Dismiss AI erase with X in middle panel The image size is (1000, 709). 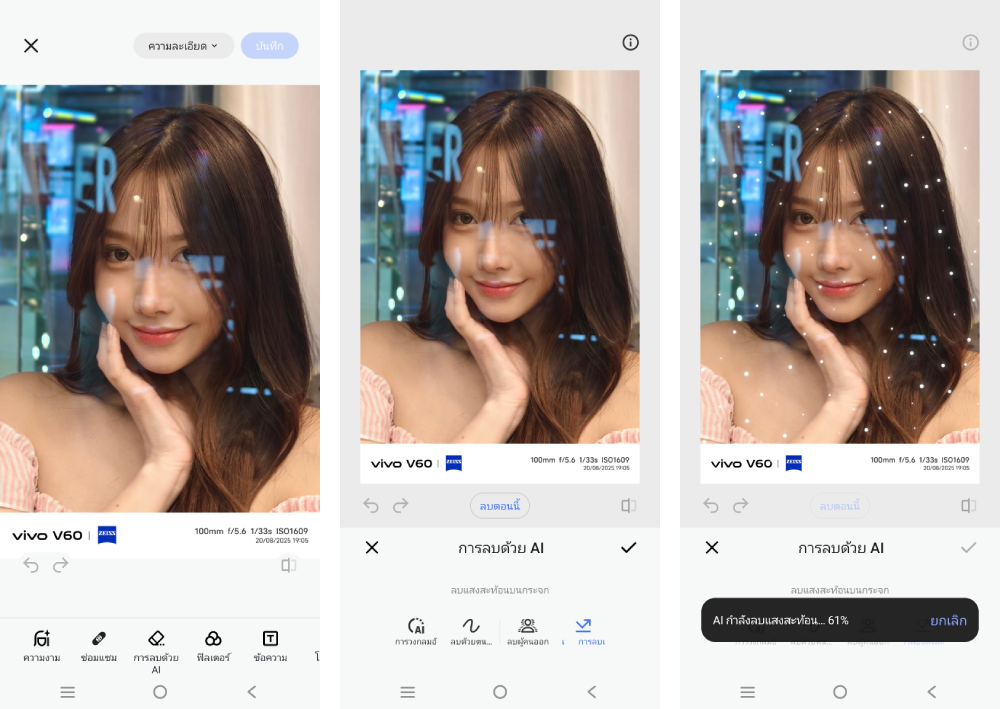click(x=372, y=547)
